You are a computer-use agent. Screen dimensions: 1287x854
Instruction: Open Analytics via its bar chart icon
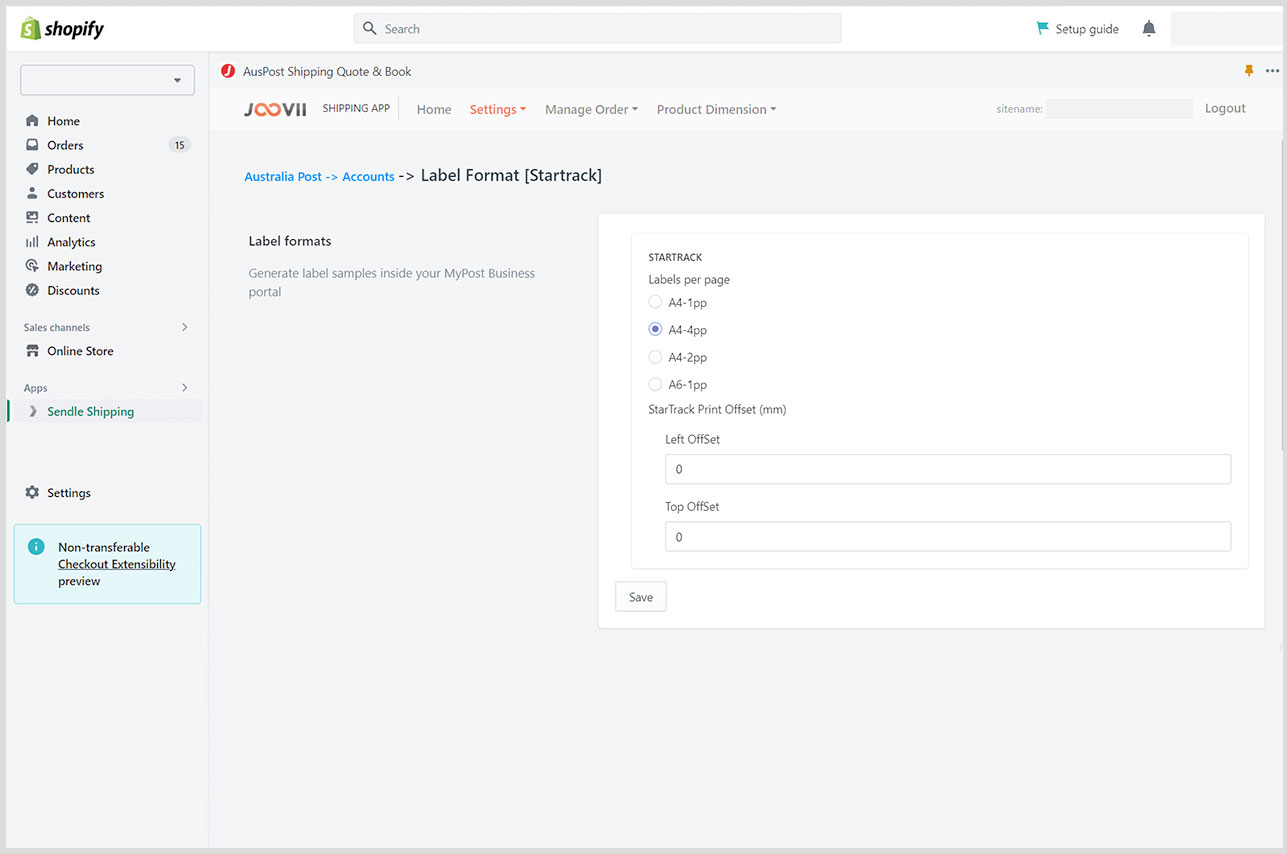click(32, 242)
